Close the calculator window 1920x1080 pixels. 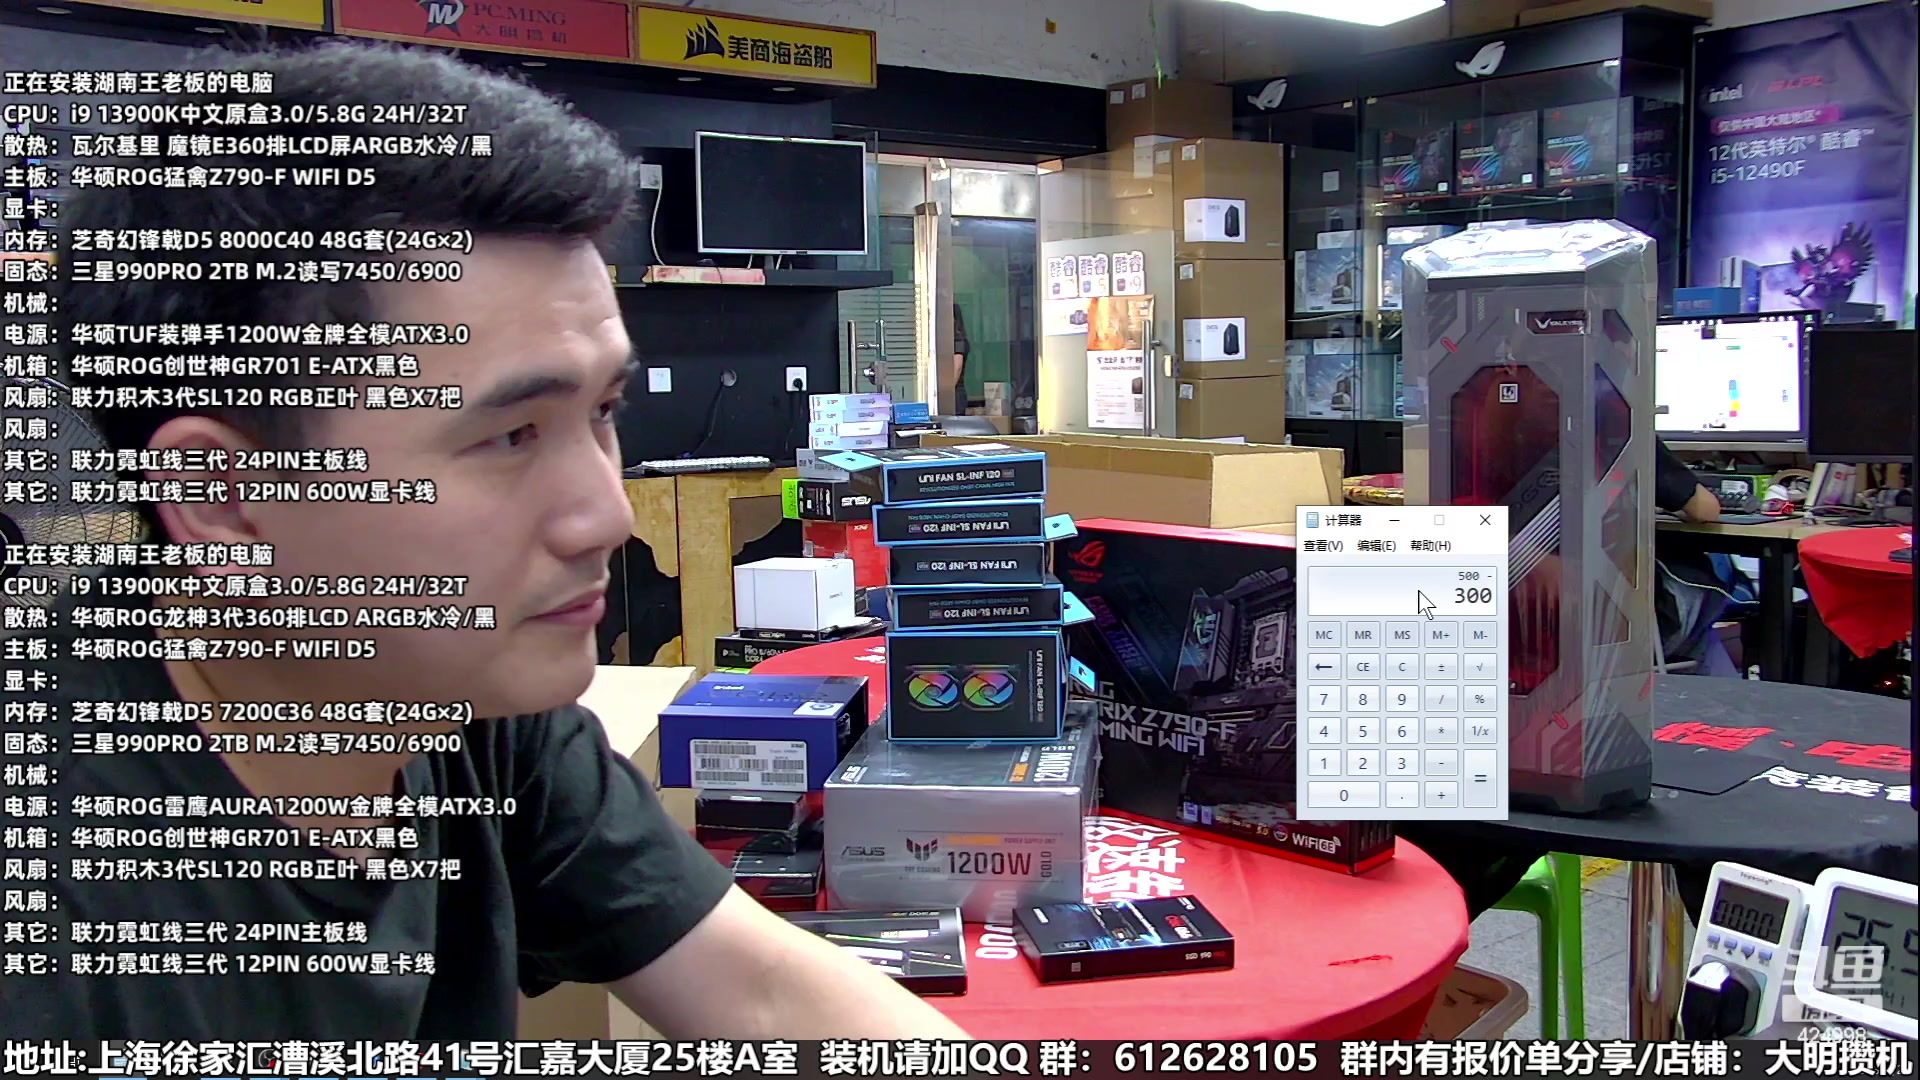pyautogui.click(x=1485, y=520)
